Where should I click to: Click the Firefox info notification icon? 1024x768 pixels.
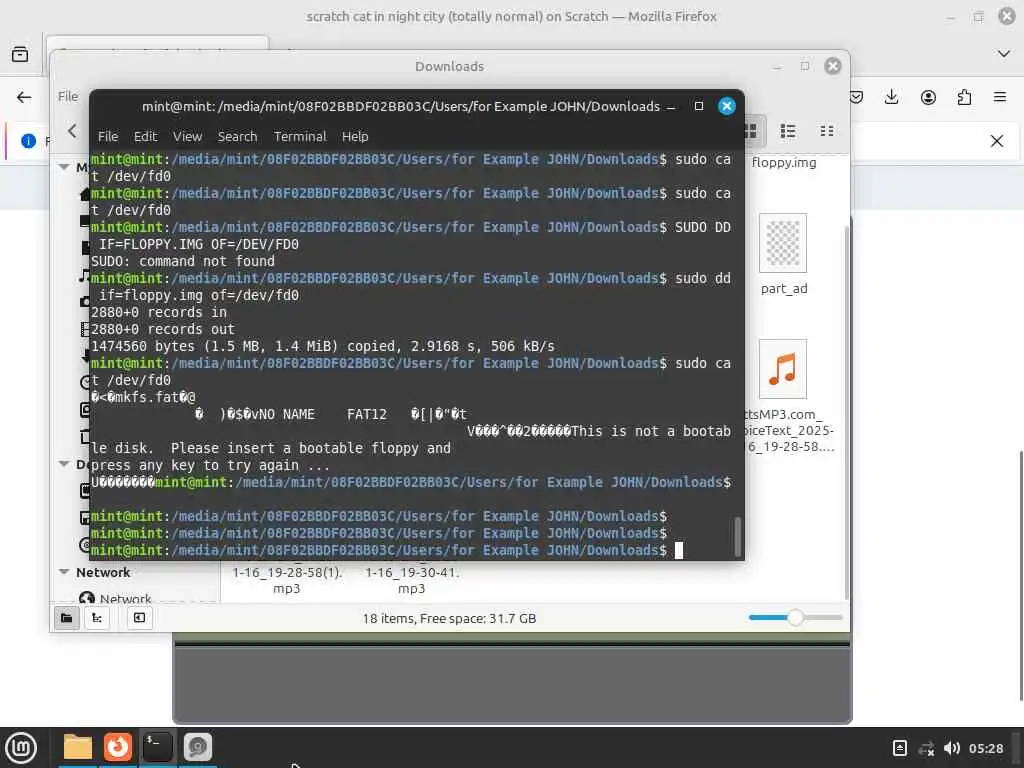28,141
